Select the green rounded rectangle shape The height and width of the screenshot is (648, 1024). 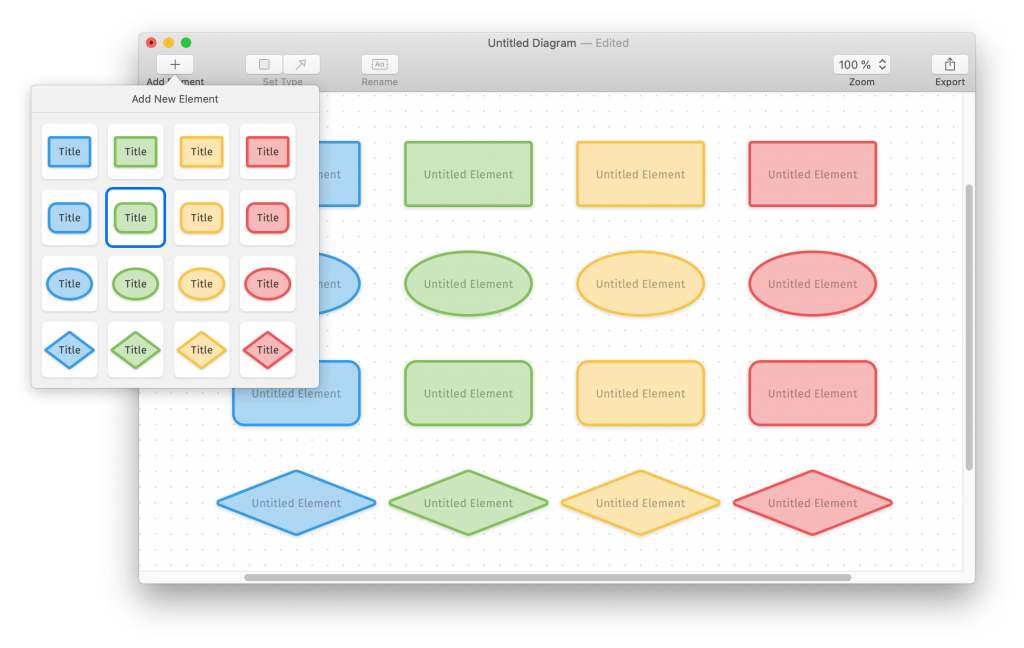(x=135, y=217)
